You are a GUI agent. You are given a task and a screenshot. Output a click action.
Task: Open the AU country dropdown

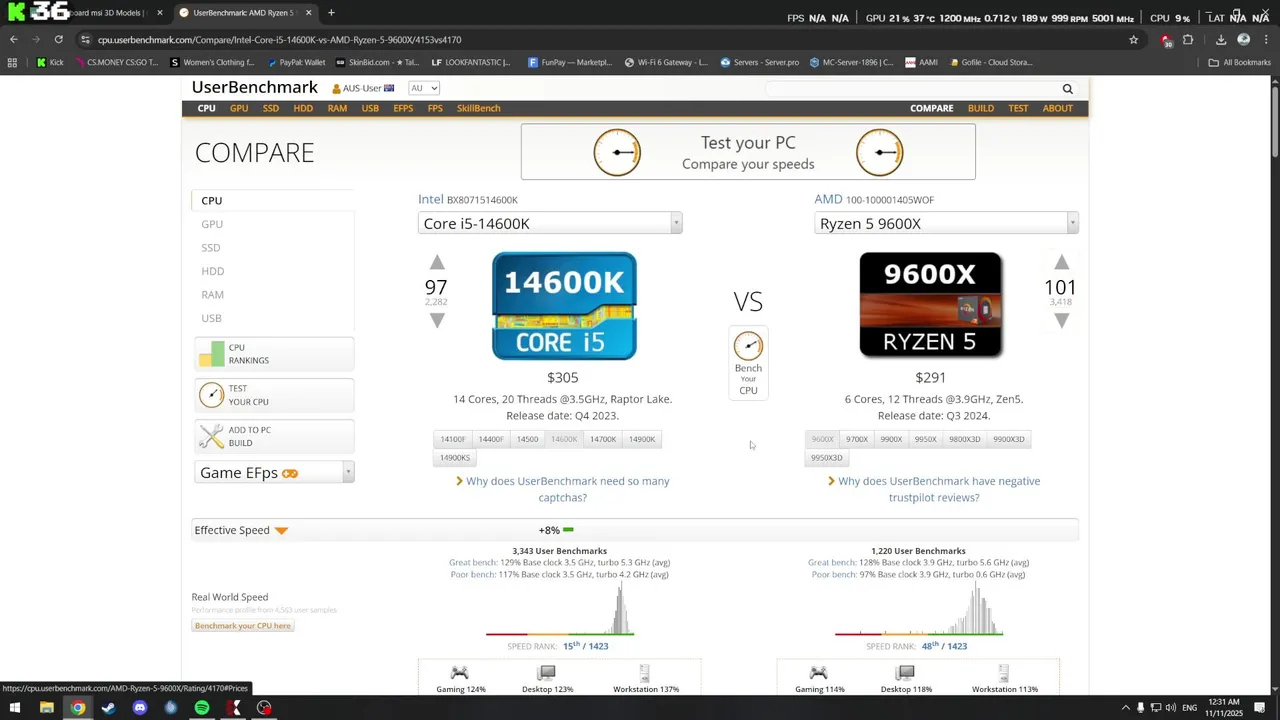point(424,88)
